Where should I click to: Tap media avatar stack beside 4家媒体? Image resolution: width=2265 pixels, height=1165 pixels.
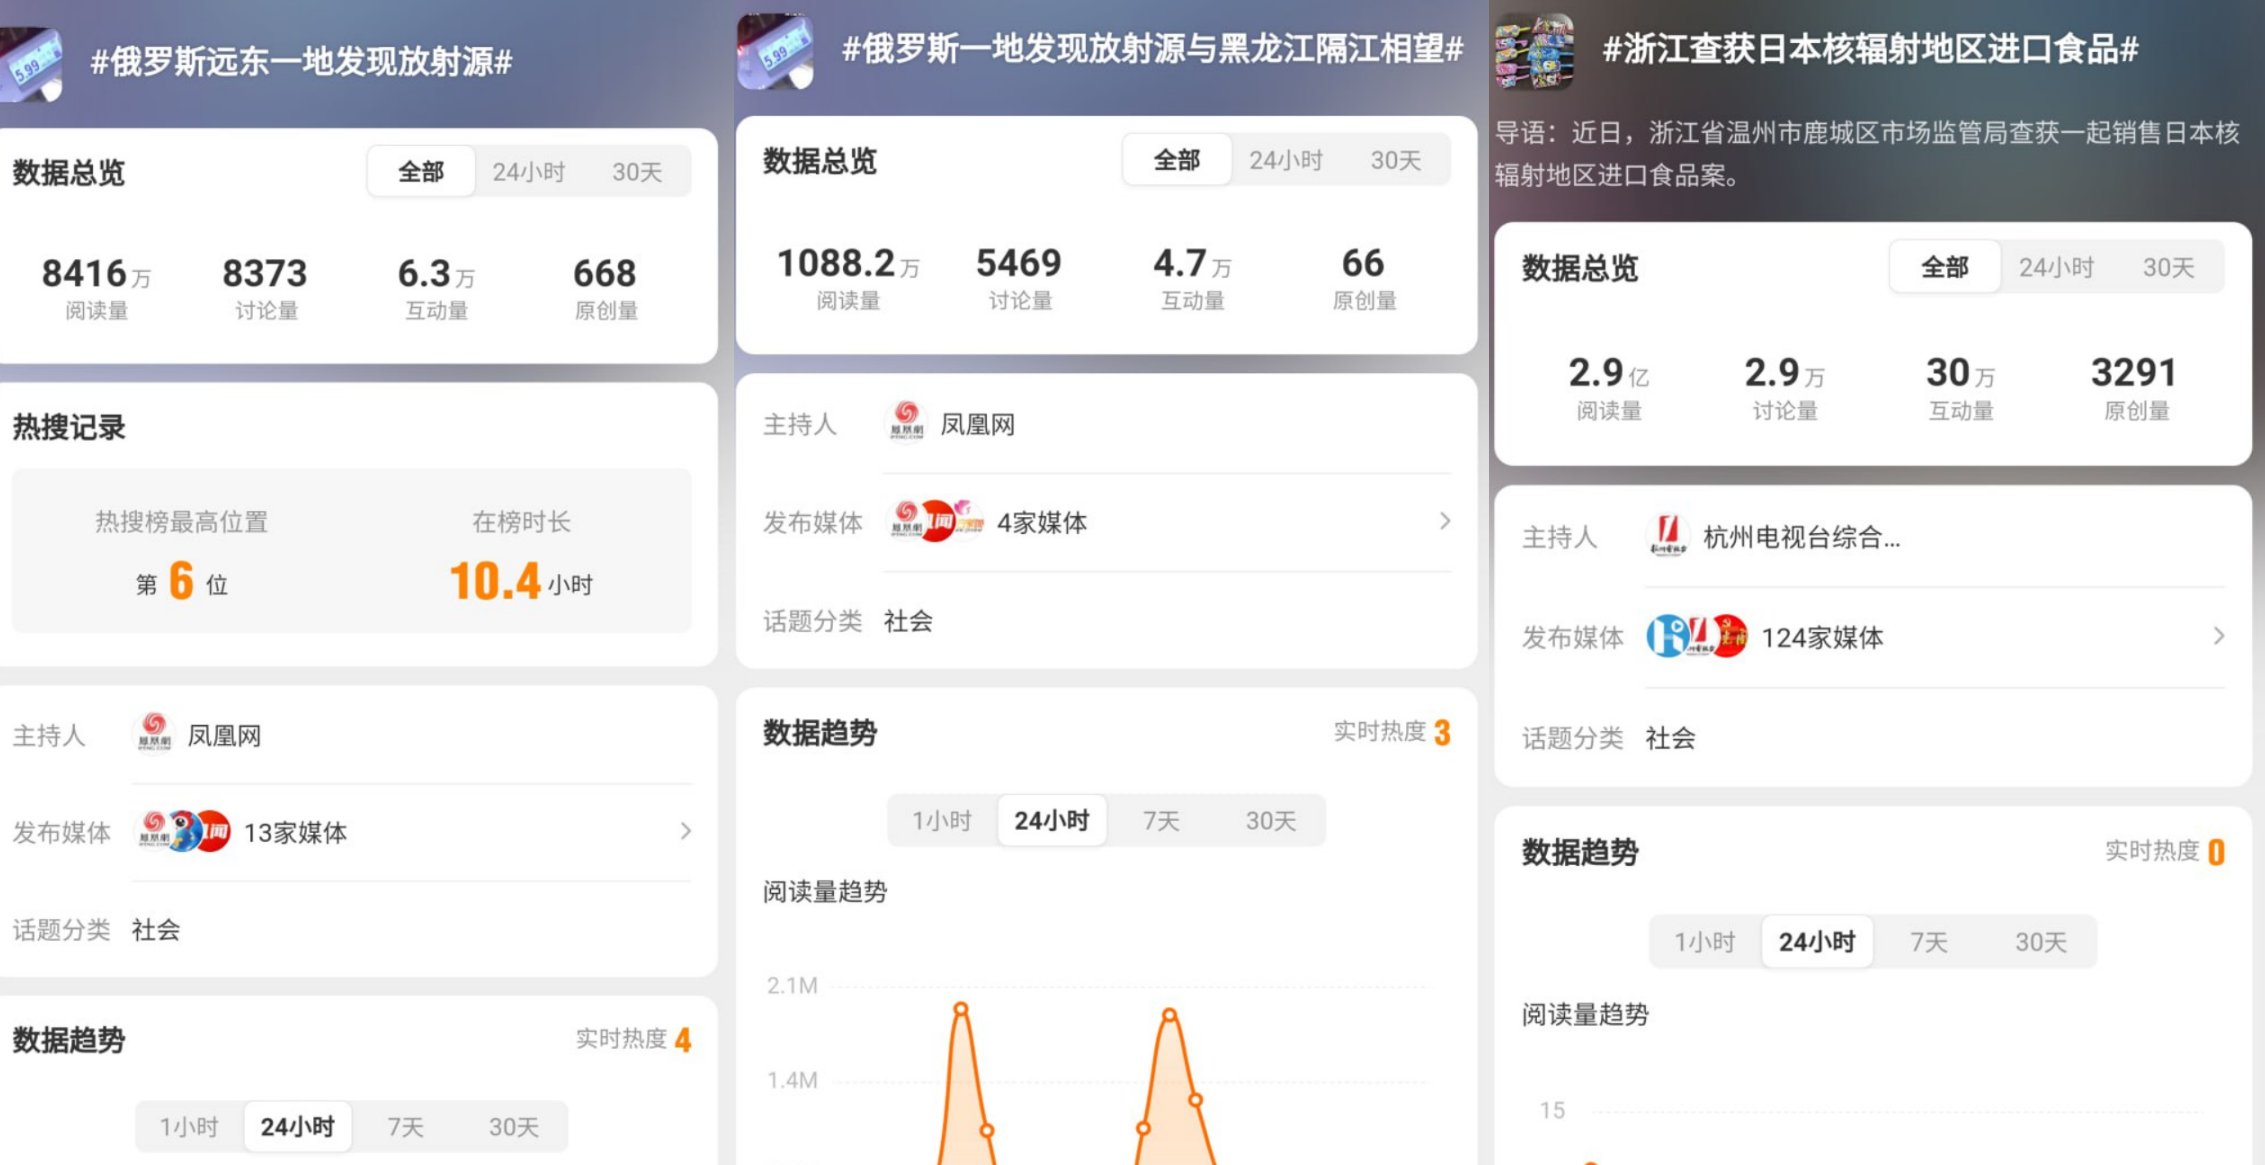[935, 521]
